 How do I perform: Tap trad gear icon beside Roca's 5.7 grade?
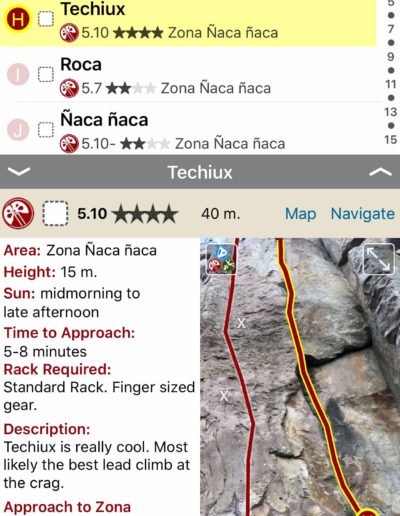69,88
